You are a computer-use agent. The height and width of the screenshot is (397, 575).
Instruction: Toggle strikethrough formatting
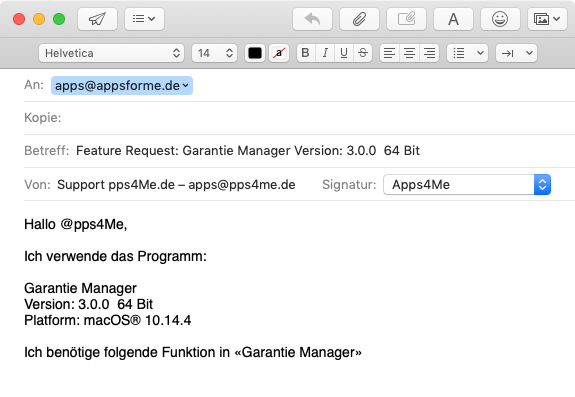(363, 53)
